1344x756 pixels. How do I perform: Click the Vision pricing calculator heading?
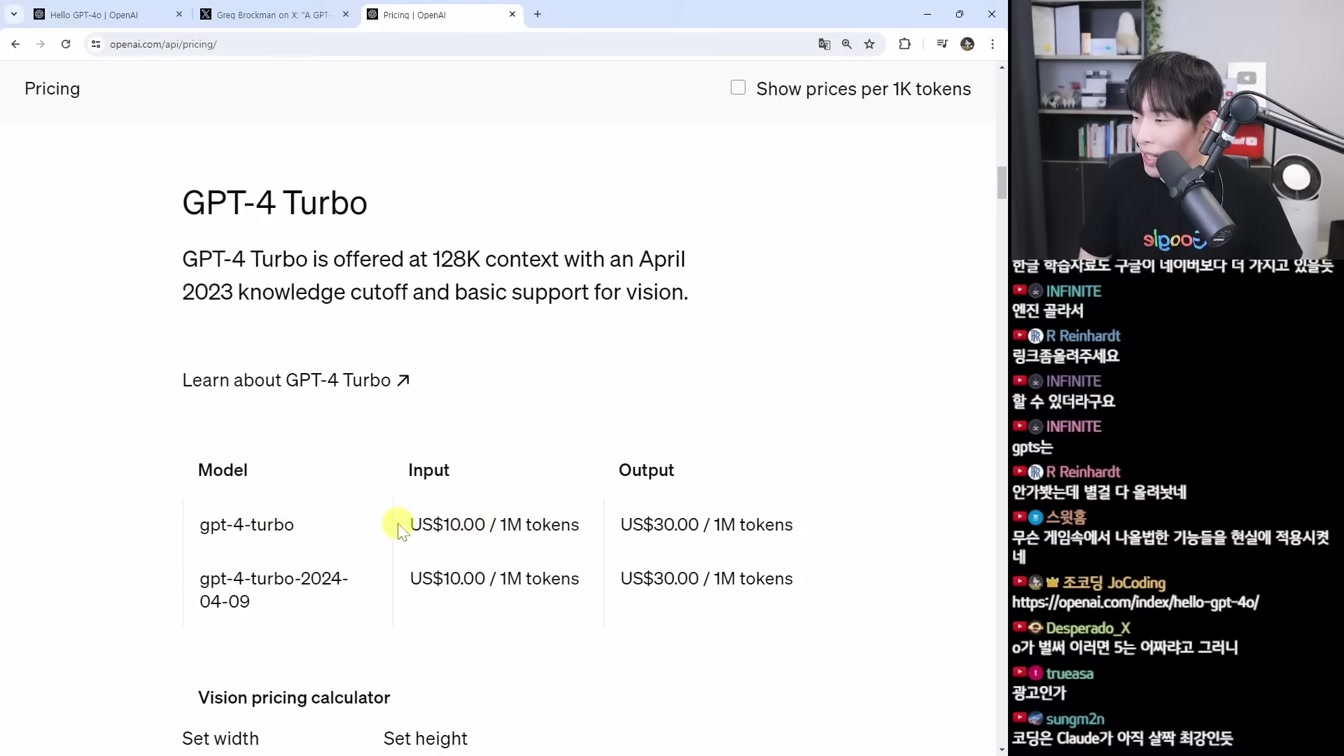point(294,698)
